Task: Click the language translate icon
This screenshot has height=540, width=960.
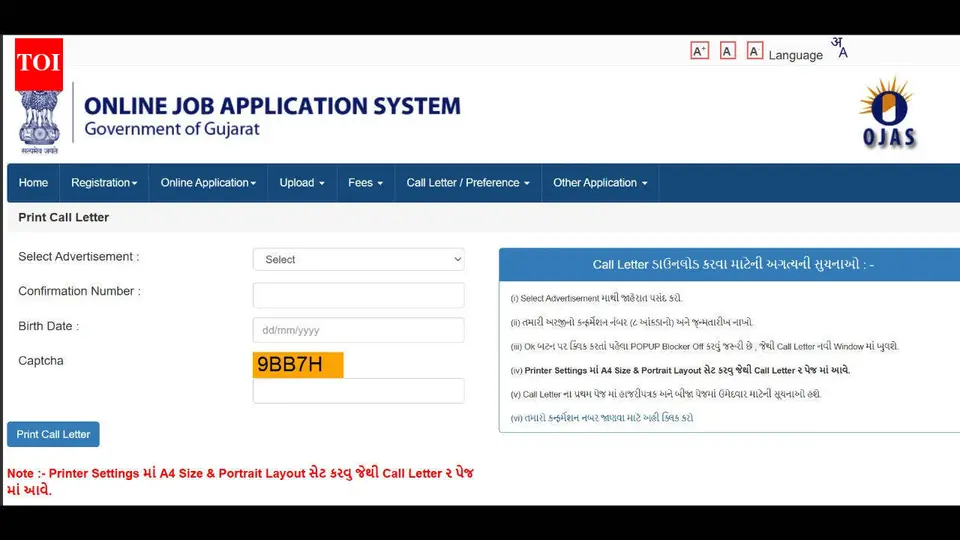Action: pyautogui.click(x=839, y=48)
